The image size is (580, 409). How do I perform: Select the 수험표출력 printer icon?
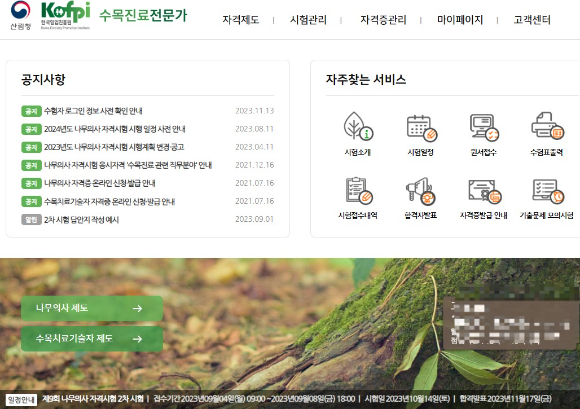coord(547,126)
